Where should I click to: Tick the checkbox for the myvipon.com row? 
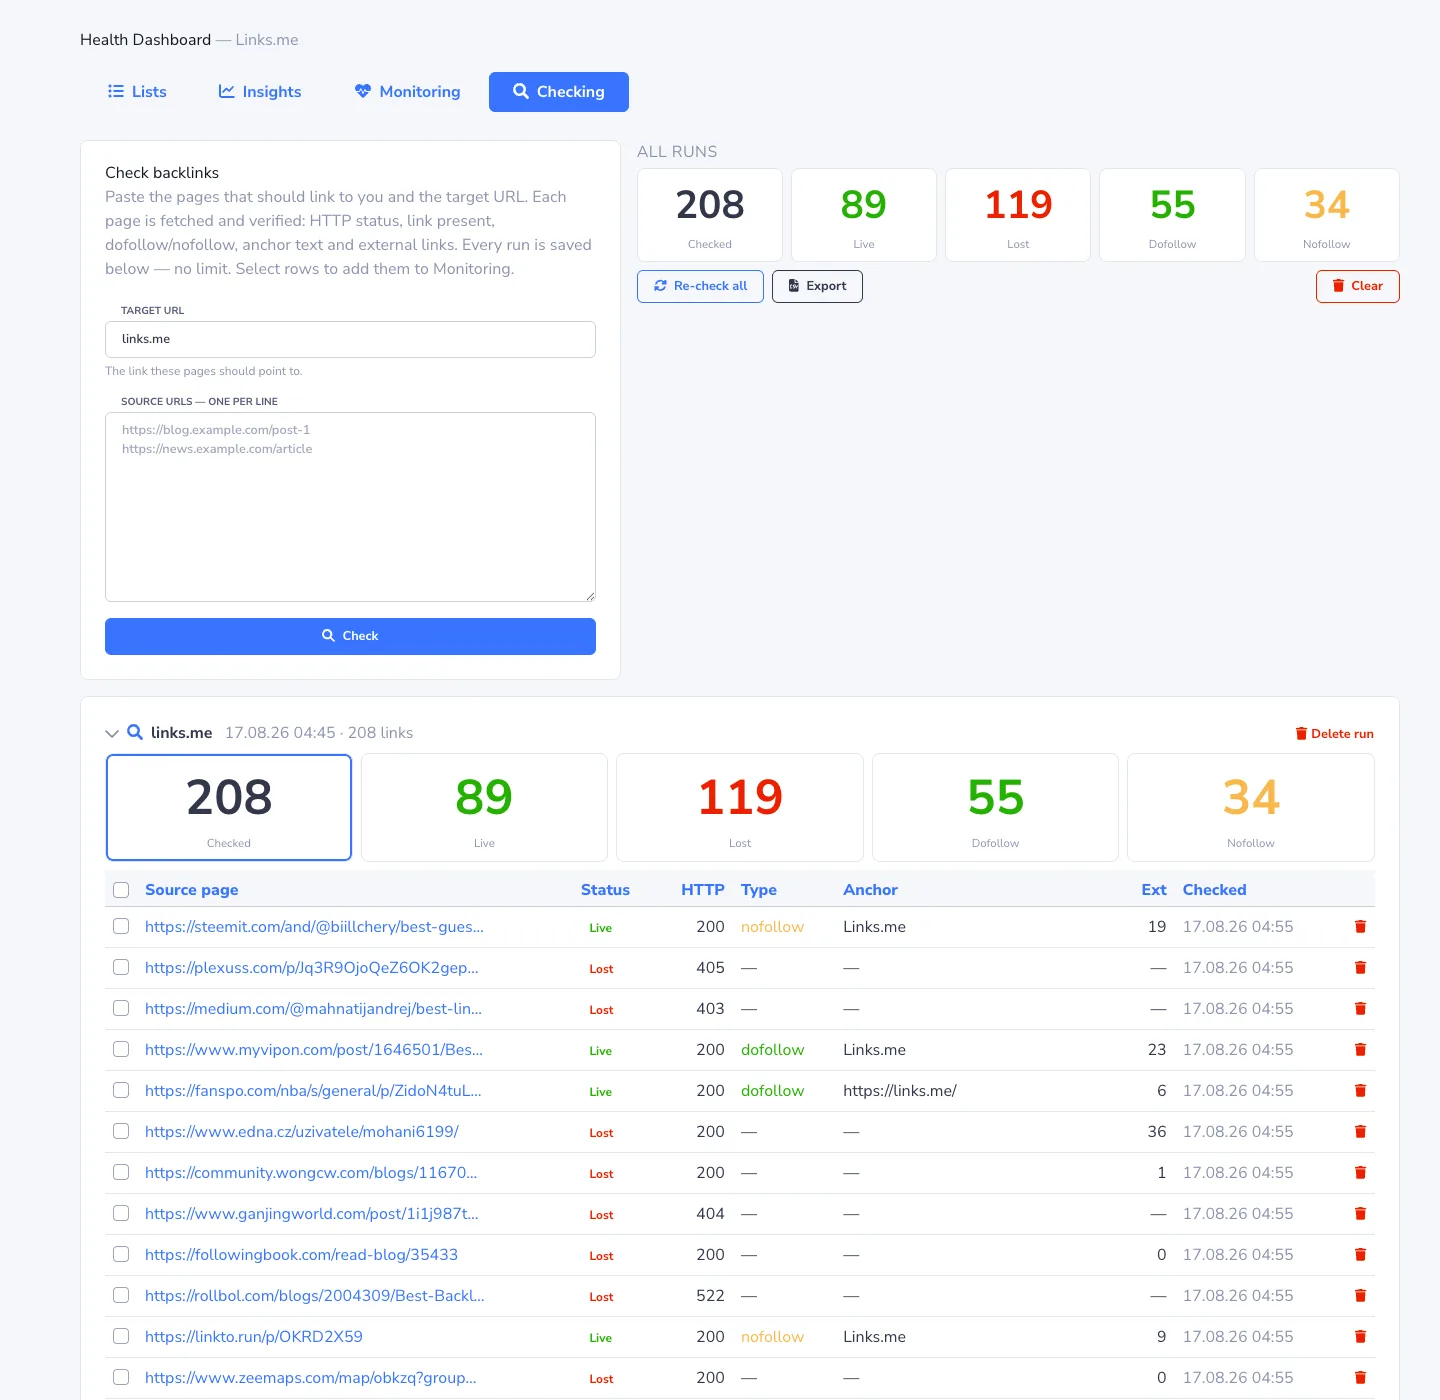[x=121, y=1049]
